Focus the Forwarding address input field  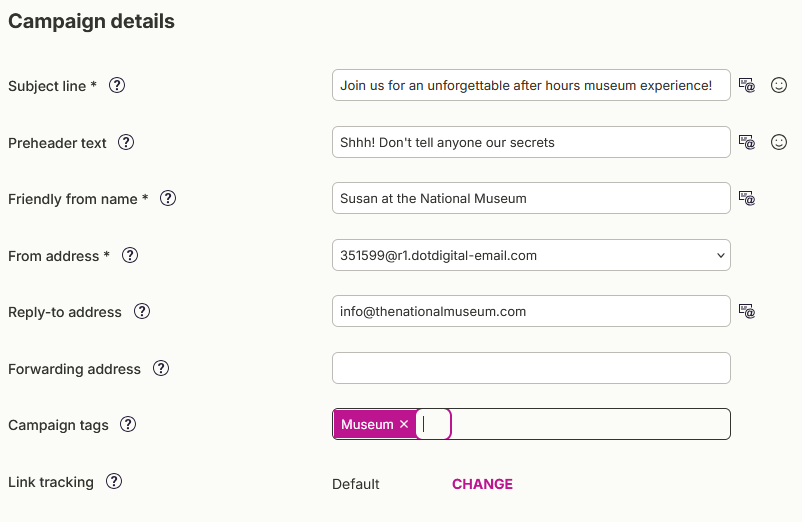click(531, 368)
